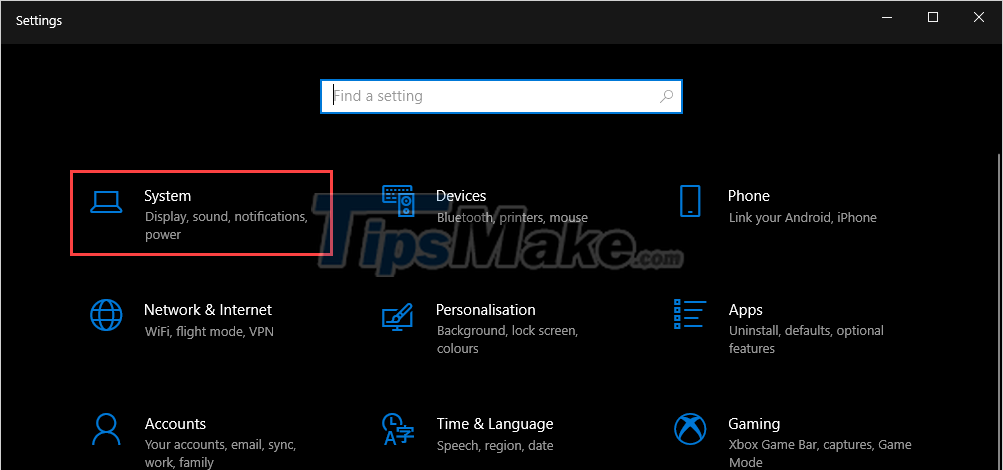Open the Gaming category heading
Viewport: 1003px width, 470px height.
(x=754, y=424)
